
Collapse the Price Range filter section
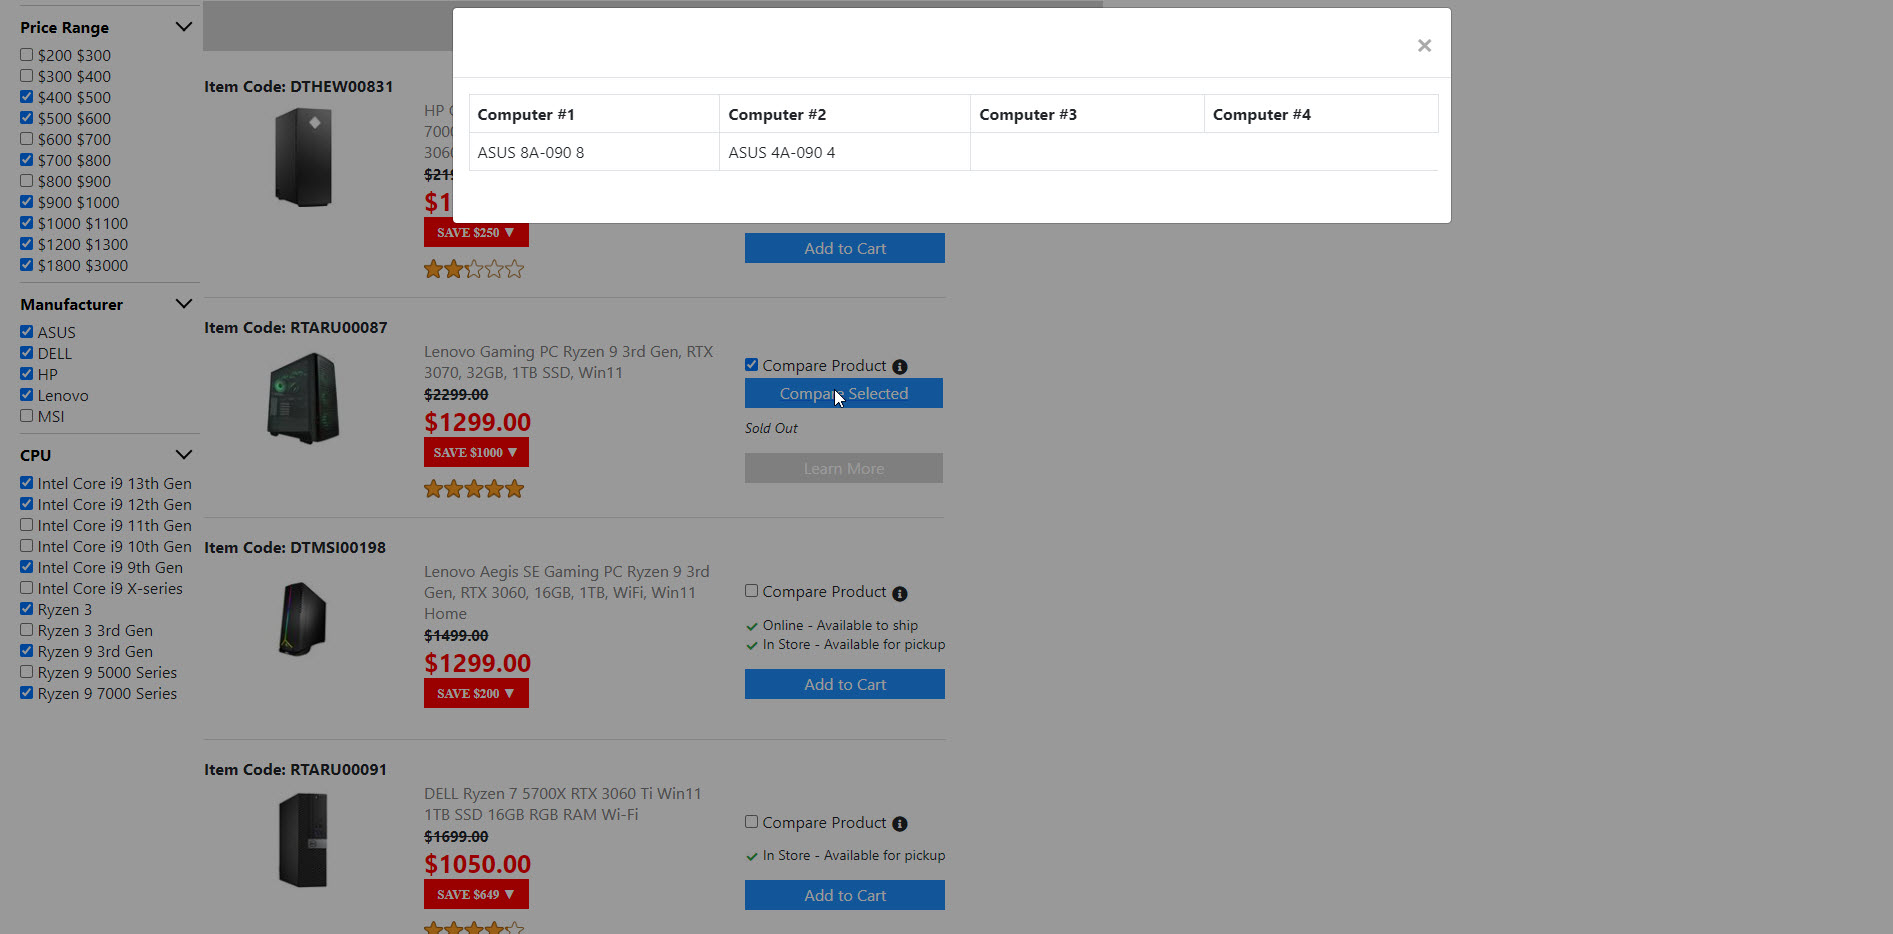(183, 27)
